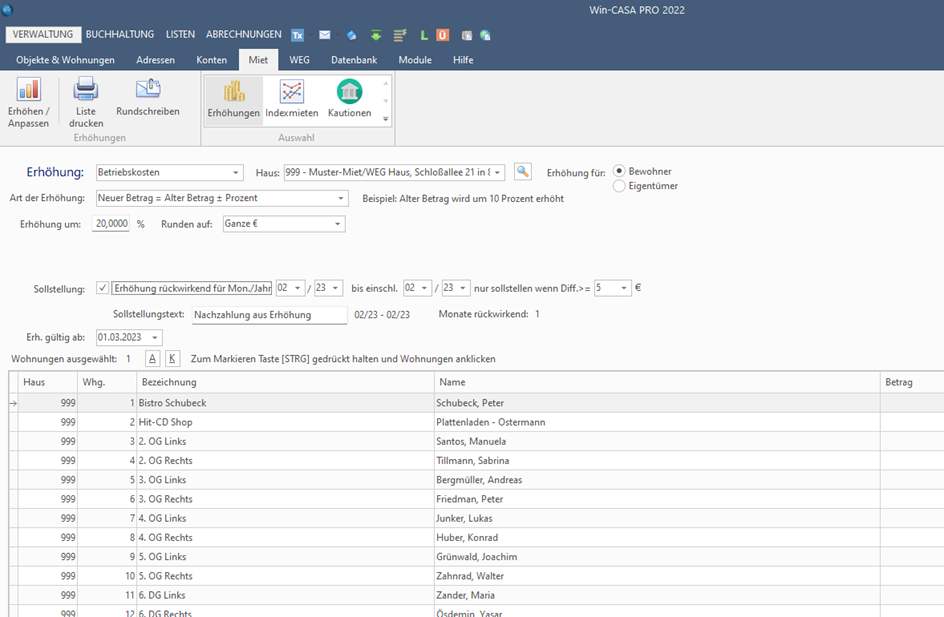Select the Bewohner radio button
Viewport: 944px width, 617px height.
[x=619, y=171]
